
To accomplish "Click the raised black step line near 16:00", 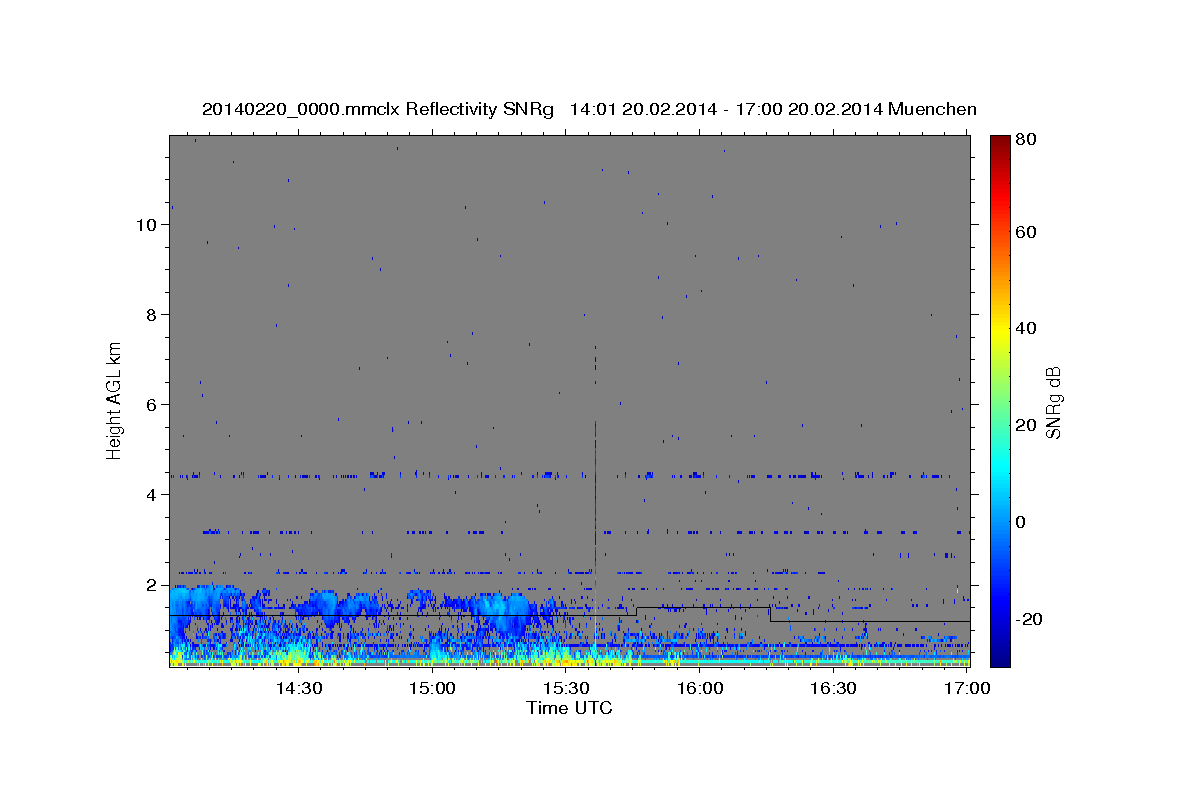I will tap(703, 607).
